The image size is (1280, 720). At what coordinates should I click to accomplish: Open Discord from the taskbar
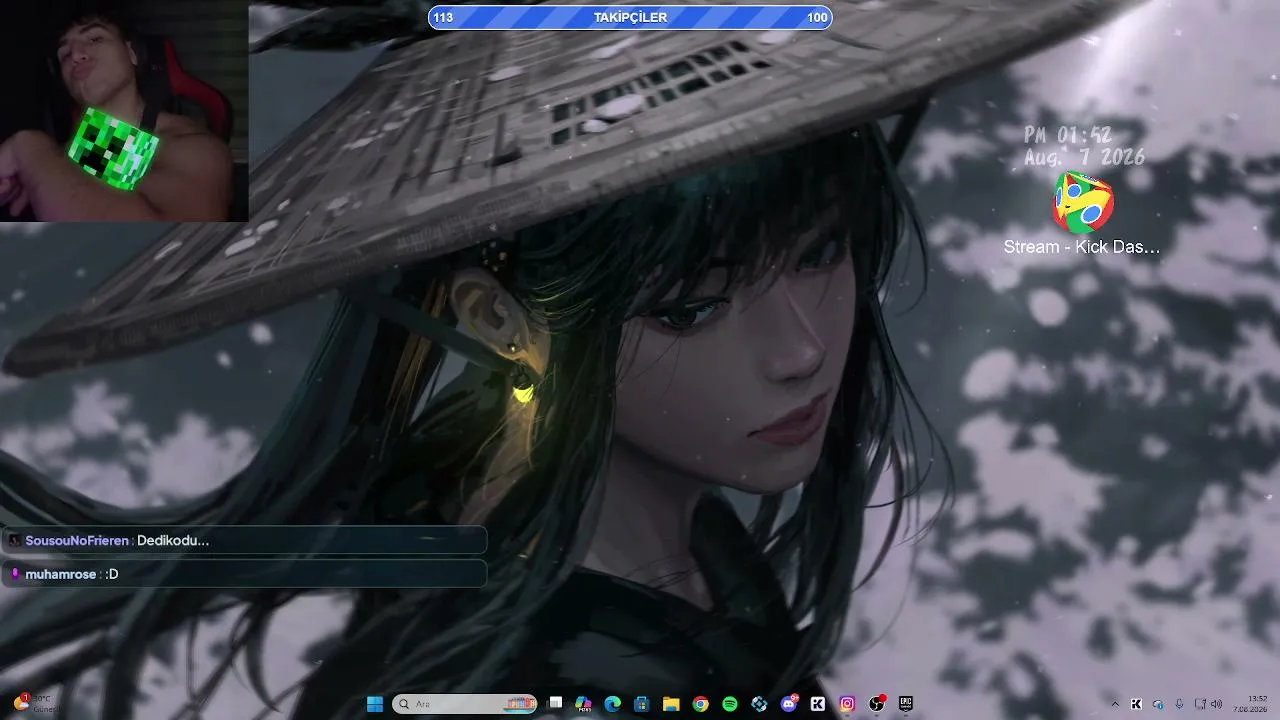click(789, 704)
